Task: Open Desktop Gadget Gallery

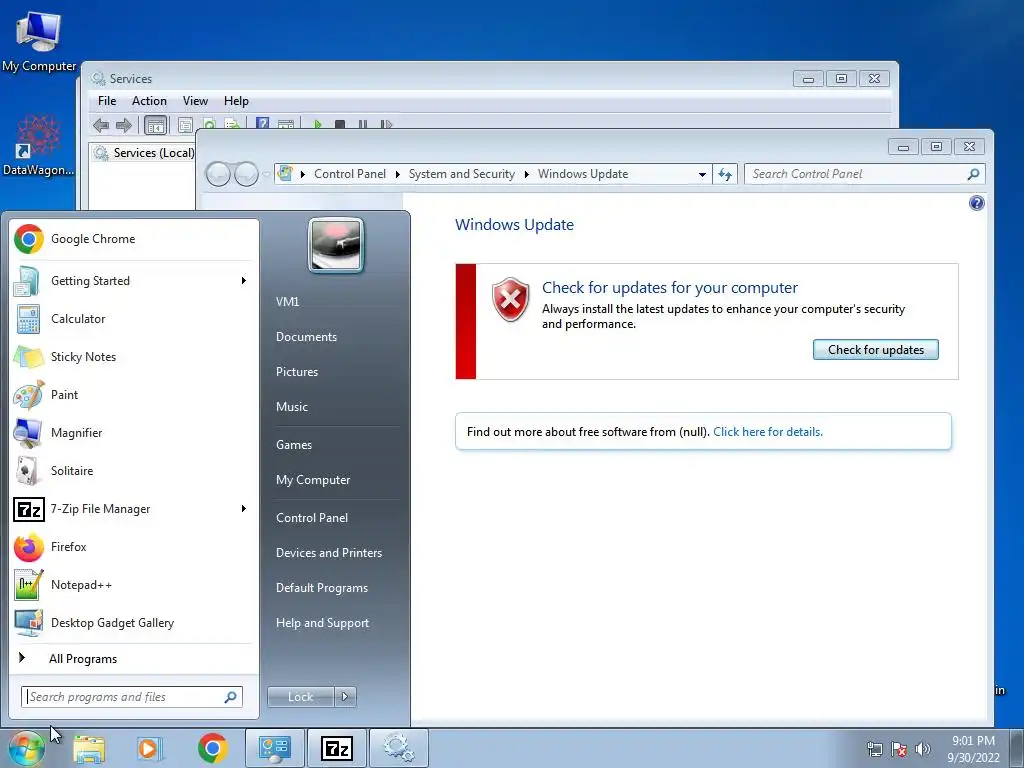Action: [133, 622]
